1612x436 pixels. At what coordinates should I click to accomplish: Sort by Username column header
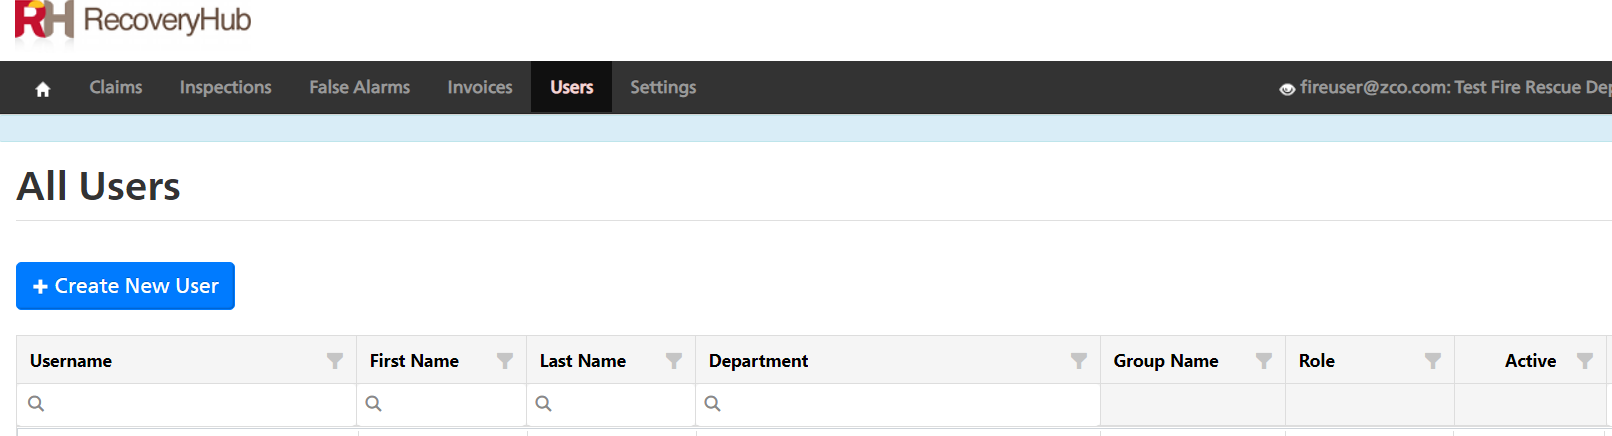pos(71,361)
